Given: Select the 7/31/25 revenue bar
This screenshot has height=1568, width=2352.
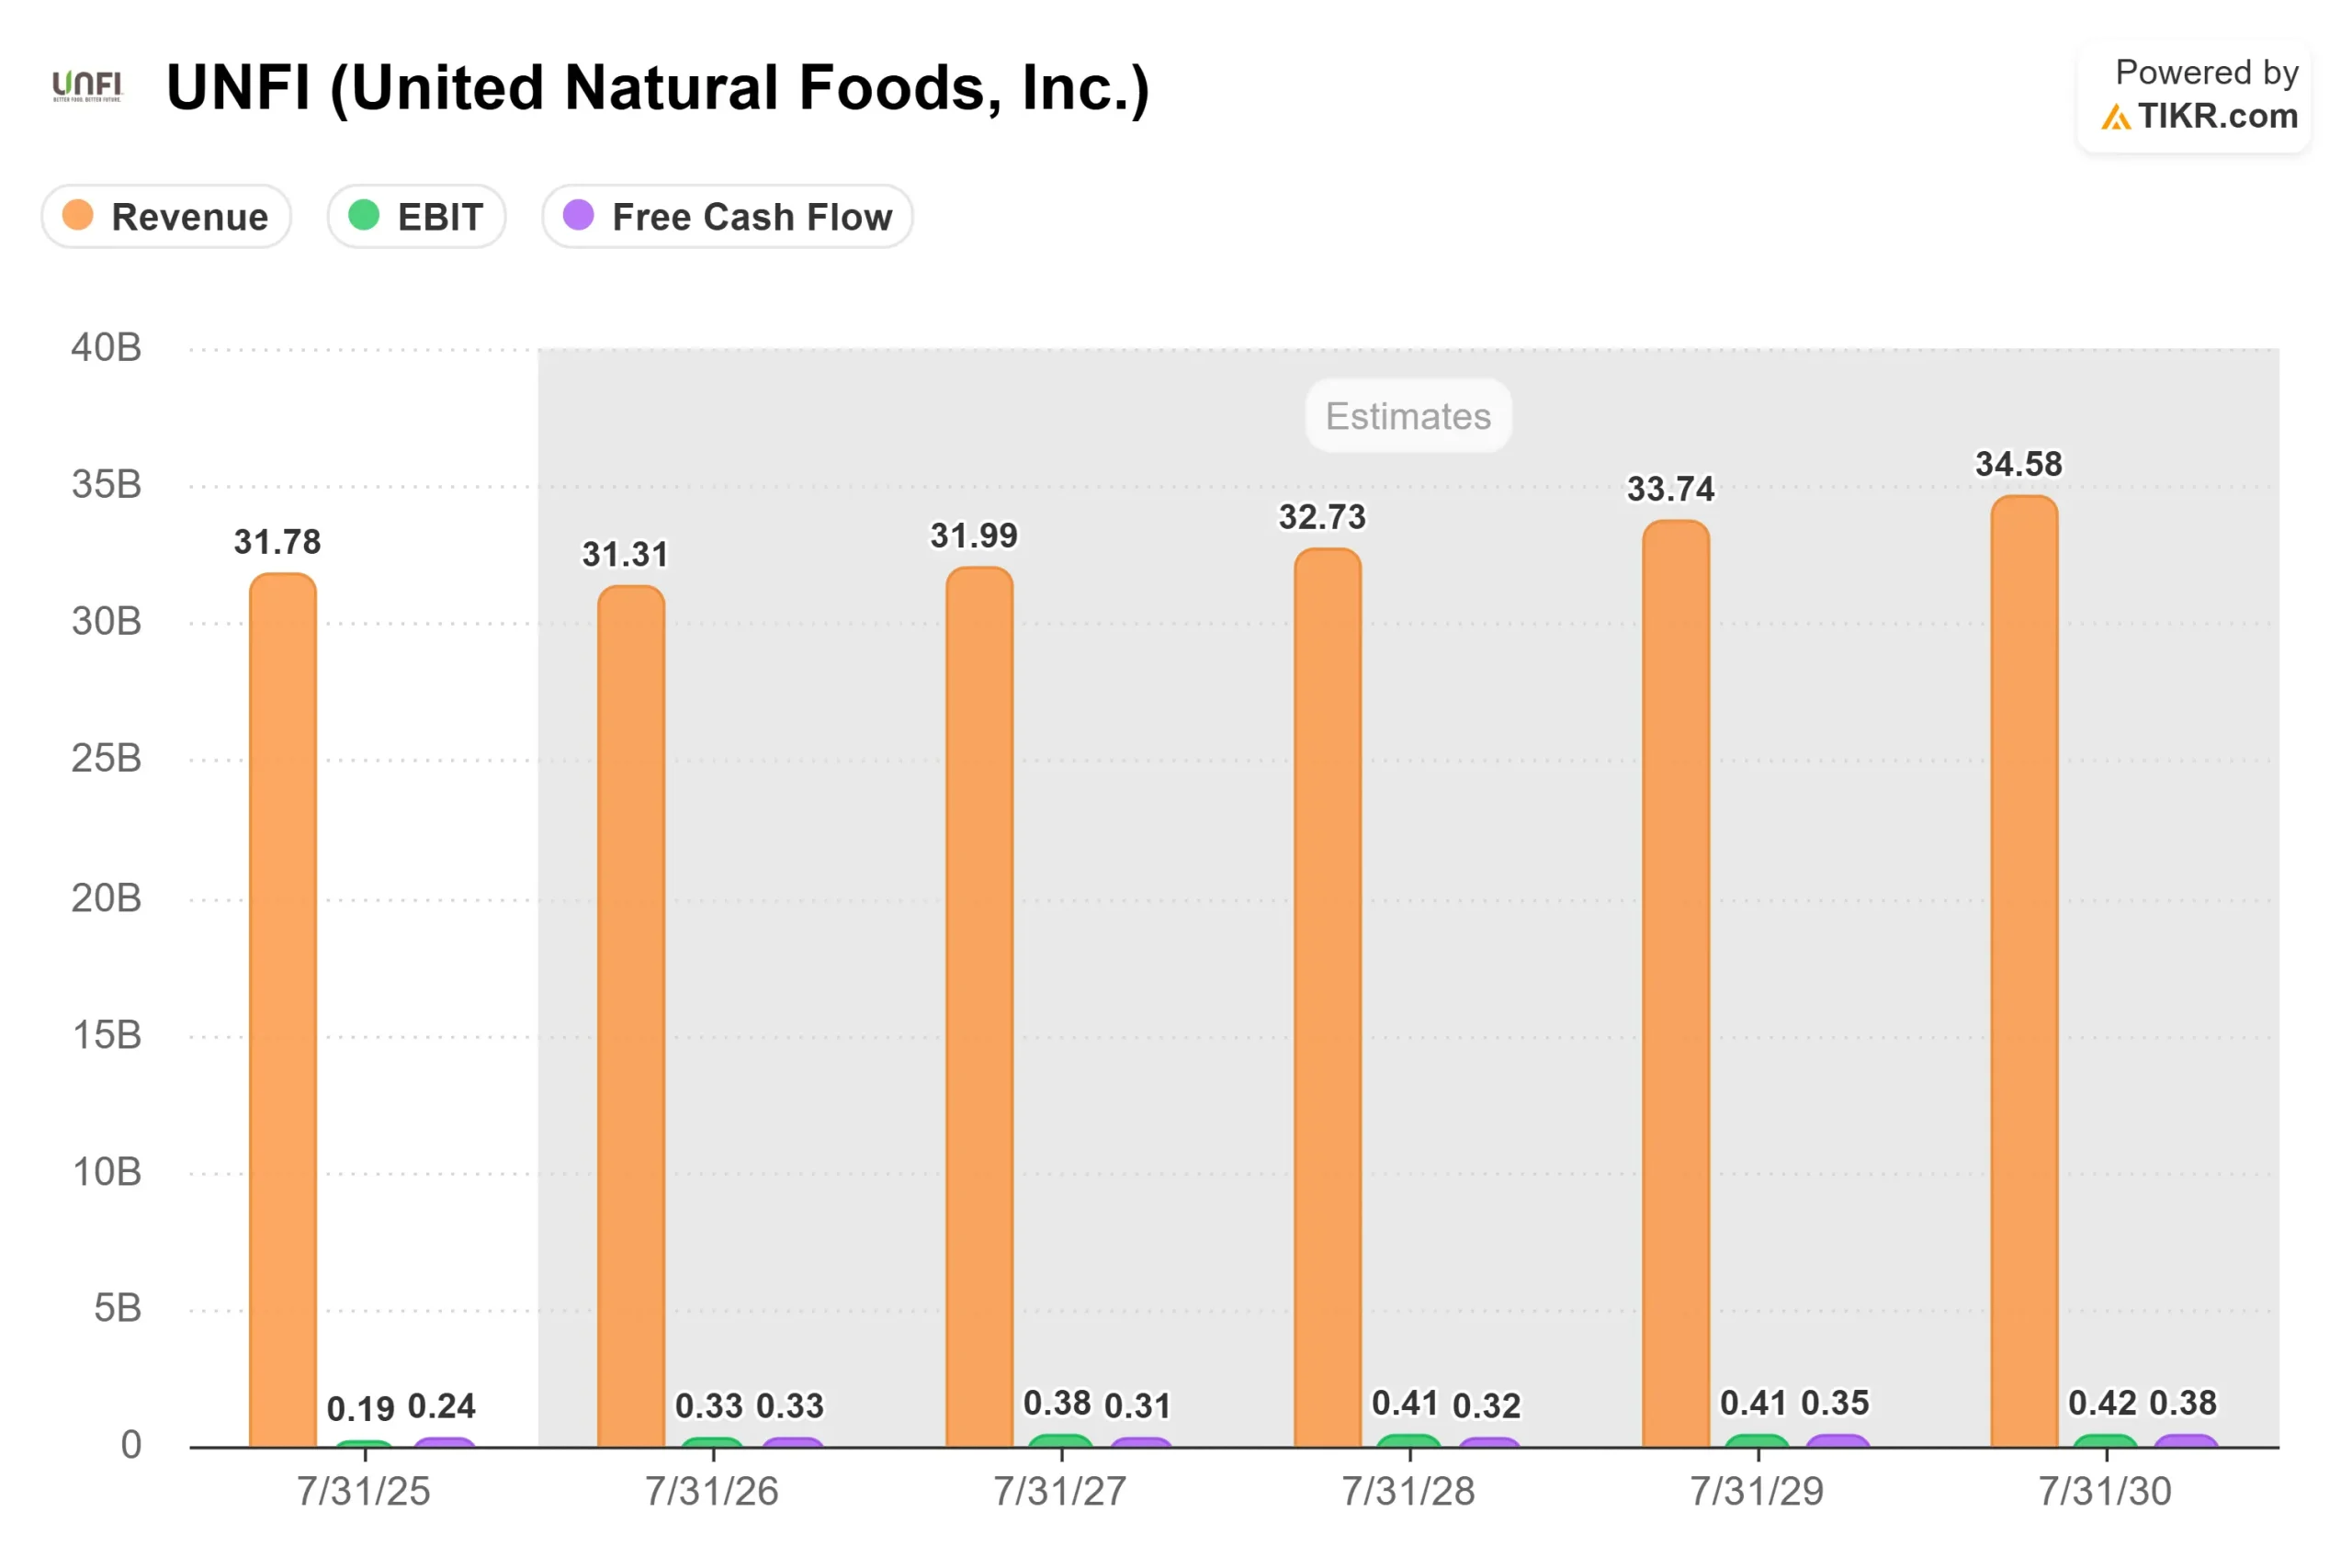Looking at the screenshot, I should point(283,1010).
